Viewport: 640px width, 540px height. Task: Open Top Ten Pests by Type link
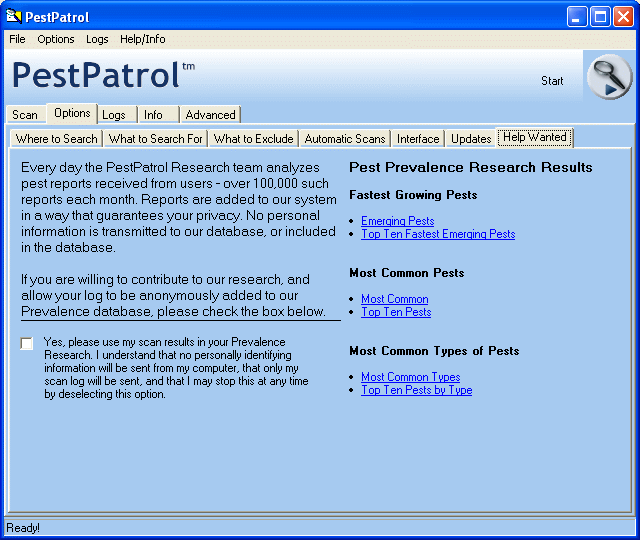tap(417, 390)
